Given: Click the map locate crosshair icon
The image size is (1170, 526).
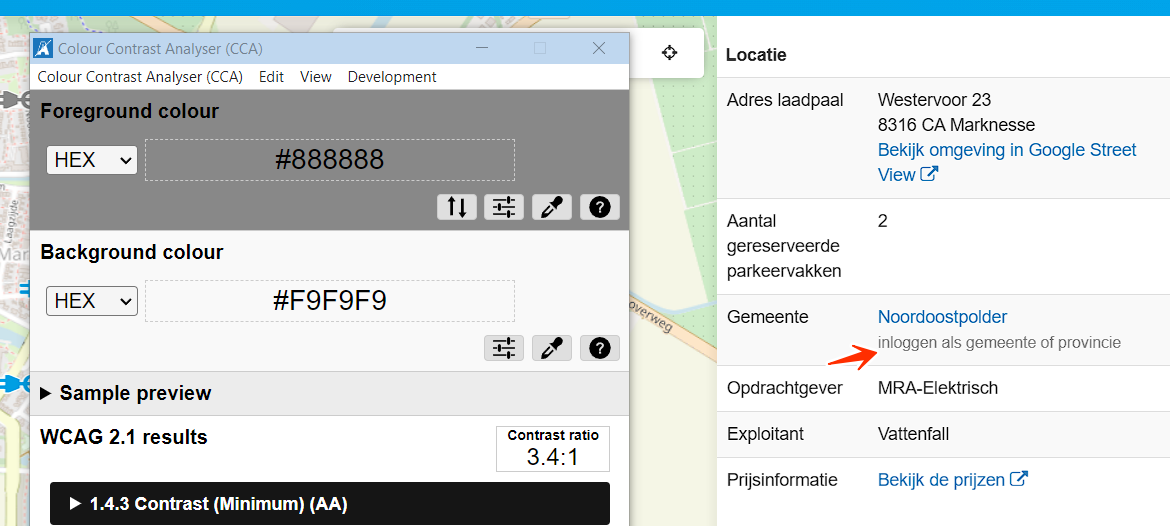Looking at the screenshot, I should (669, 53).
